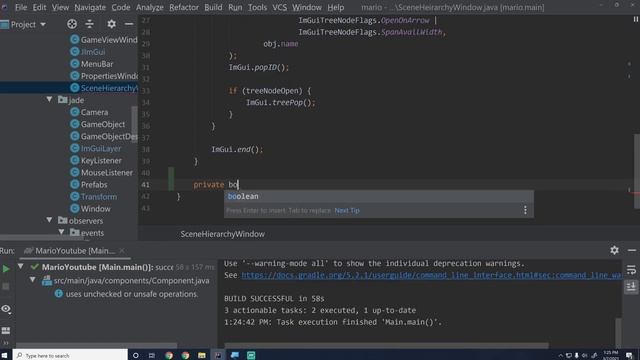Viewport: 640px width, 360px height.
Task: Open Cortana circle icon on taskbar
Action: pyautogui.click(x=136, y=355)
